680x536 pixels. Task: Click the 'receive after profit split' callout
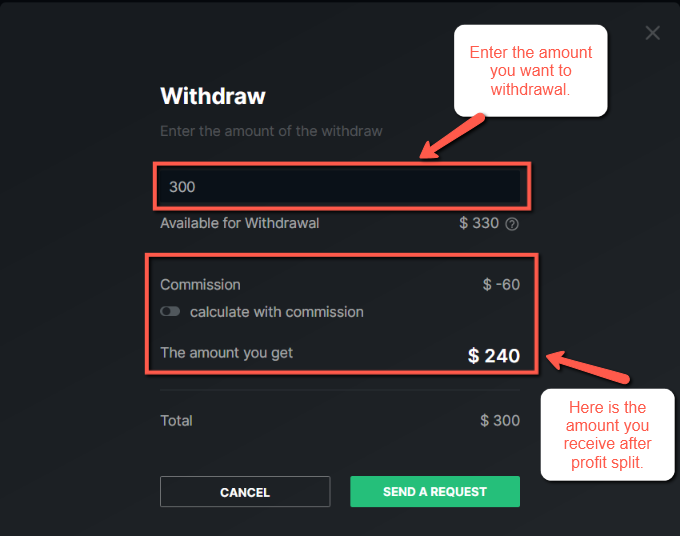pyautogui.click(x=607, y=435)
